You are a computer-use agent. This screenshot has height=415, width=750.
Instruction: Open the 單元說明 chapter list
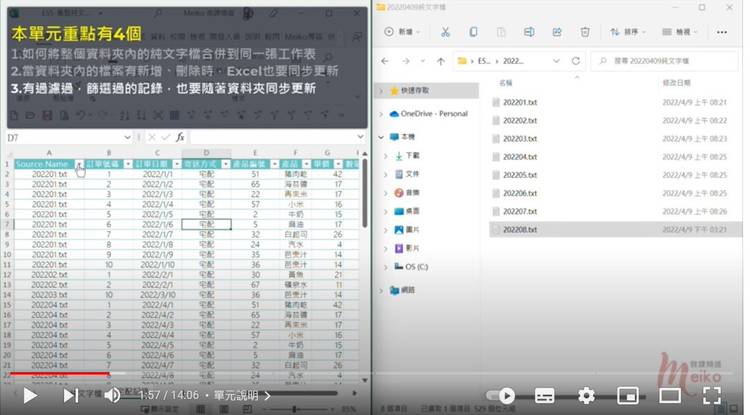click(x=242, y=395)
